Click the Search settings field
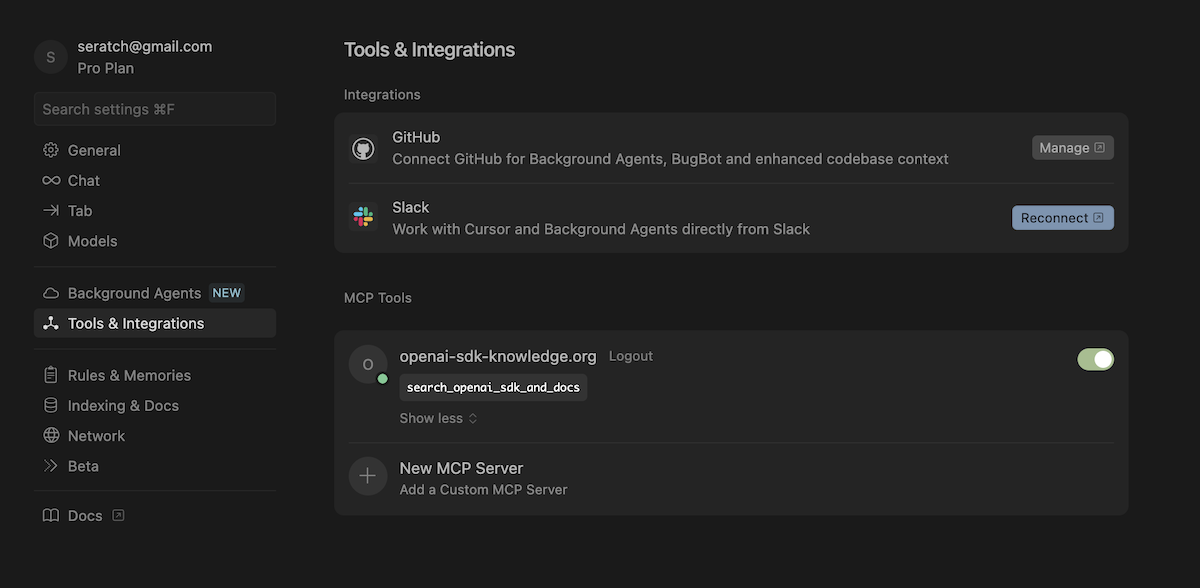 coord(154,108)
